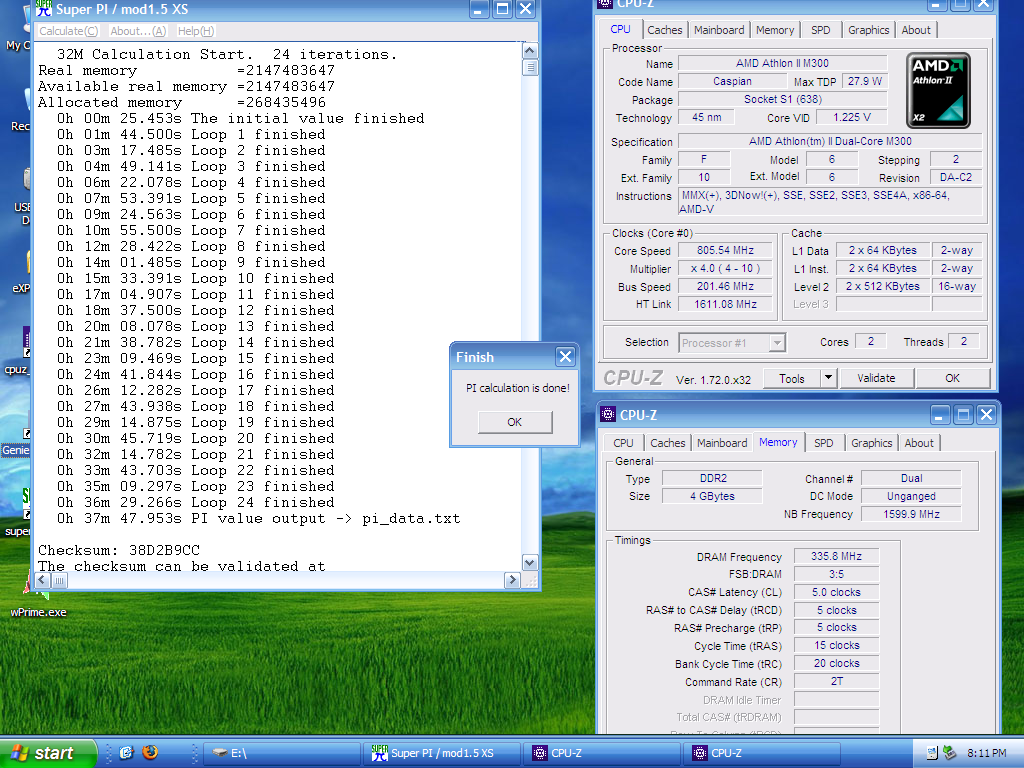Select the SPD tab in upper CPU-Z

pyautogui.click(x=820, y=30)
